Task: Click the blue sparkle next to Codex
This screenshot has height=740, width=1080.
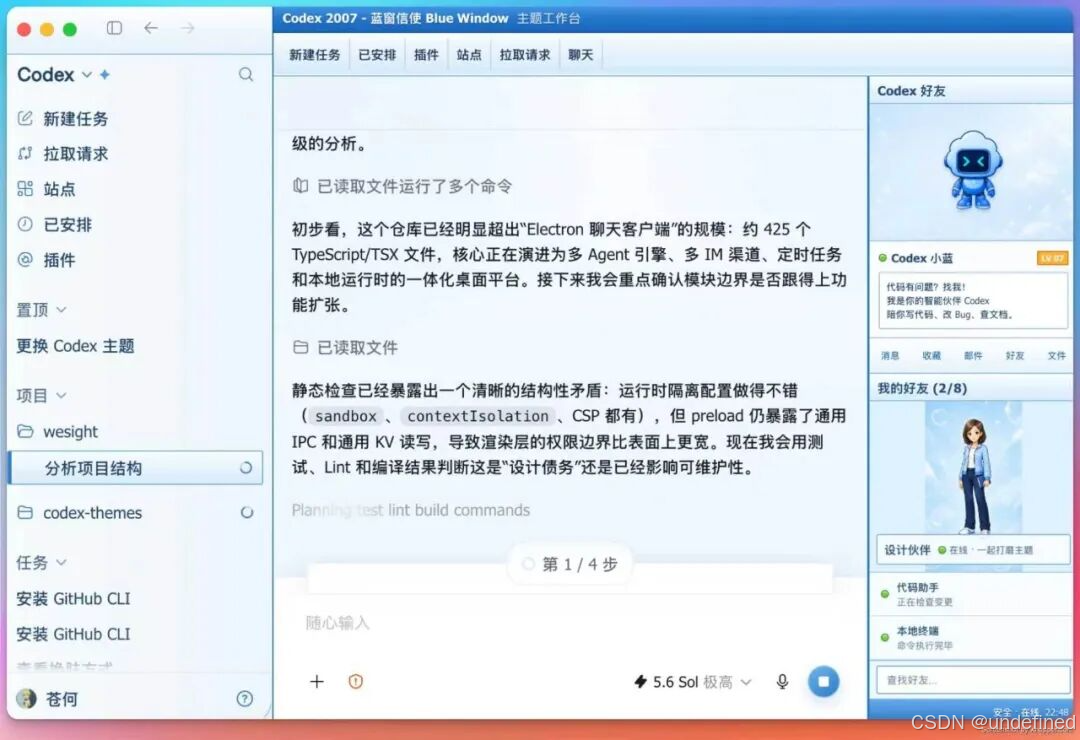Action: 105,74
